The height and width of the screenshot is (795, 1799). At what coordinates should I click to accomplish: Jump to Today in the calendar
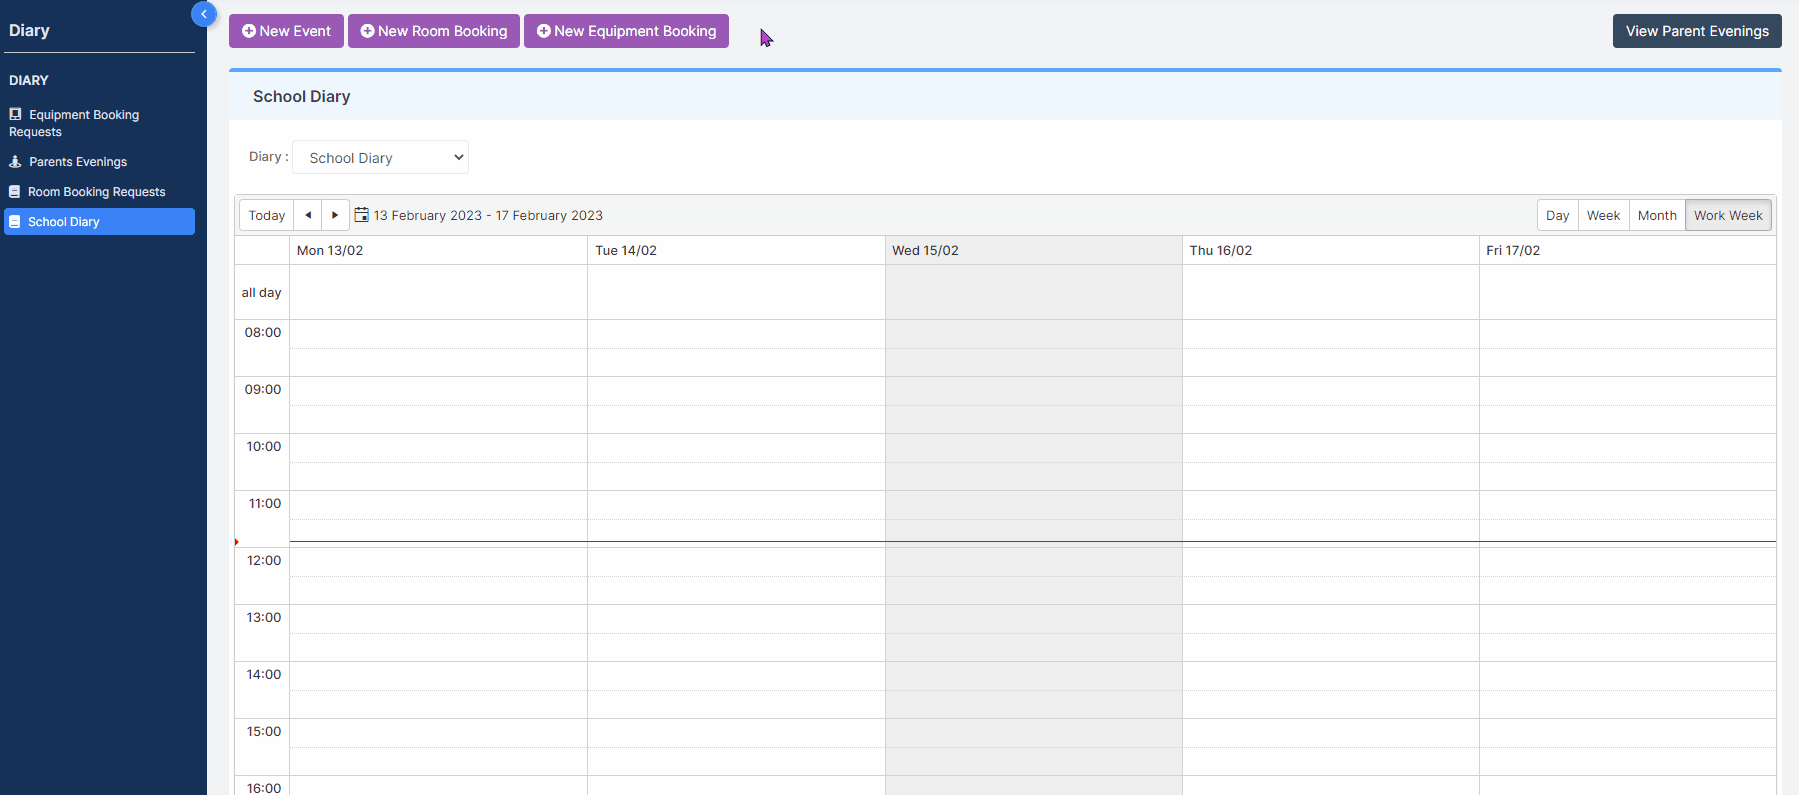coord(267,215)
